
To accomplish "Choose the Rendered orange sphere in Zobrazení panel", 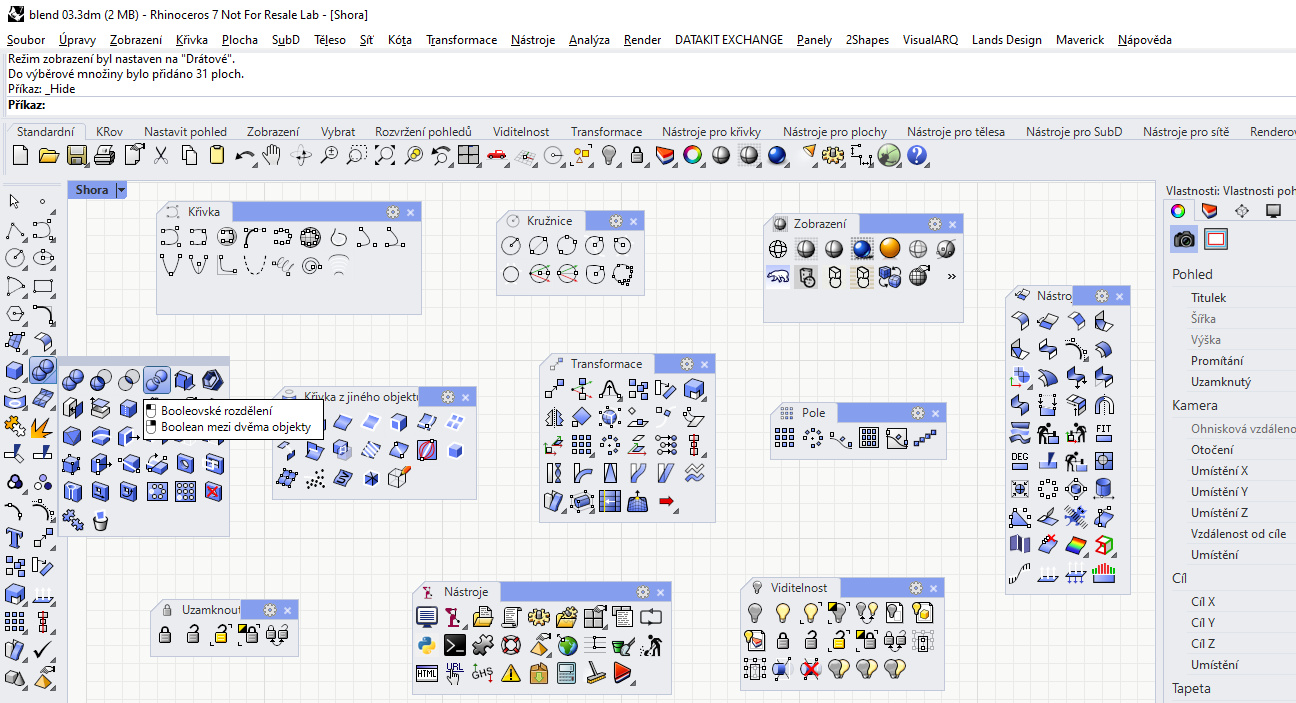I will click(890, 248).
